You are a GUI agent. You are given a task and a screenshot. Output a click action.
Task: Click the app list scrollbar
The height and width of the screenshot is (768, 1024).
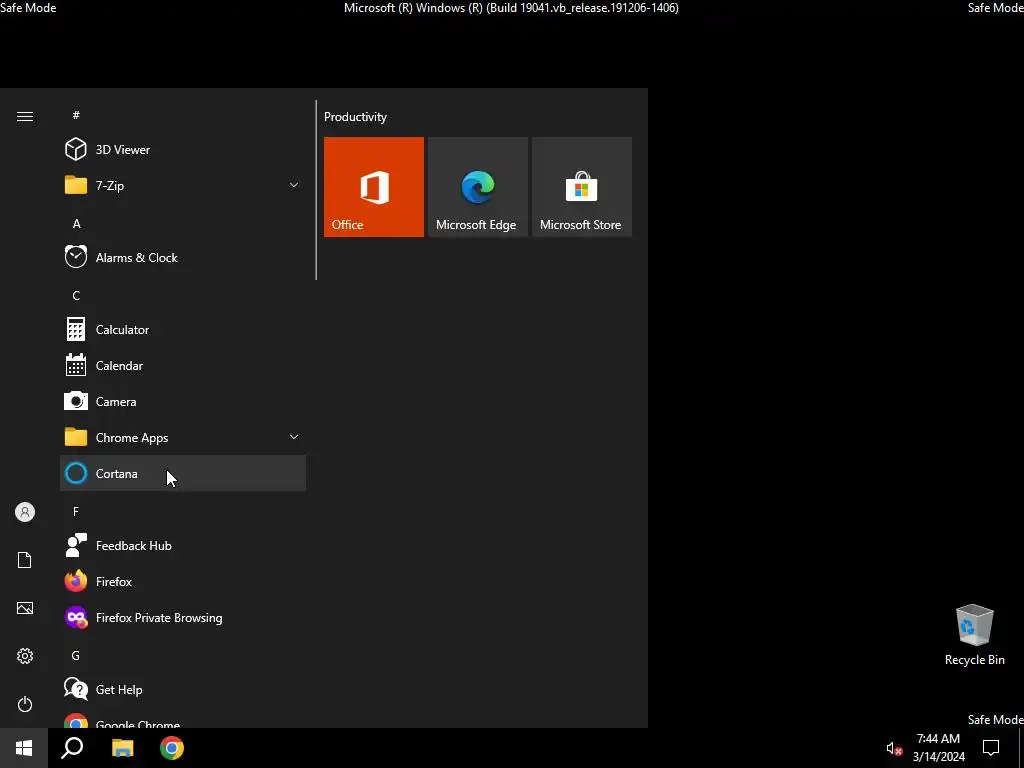point(316,189)
